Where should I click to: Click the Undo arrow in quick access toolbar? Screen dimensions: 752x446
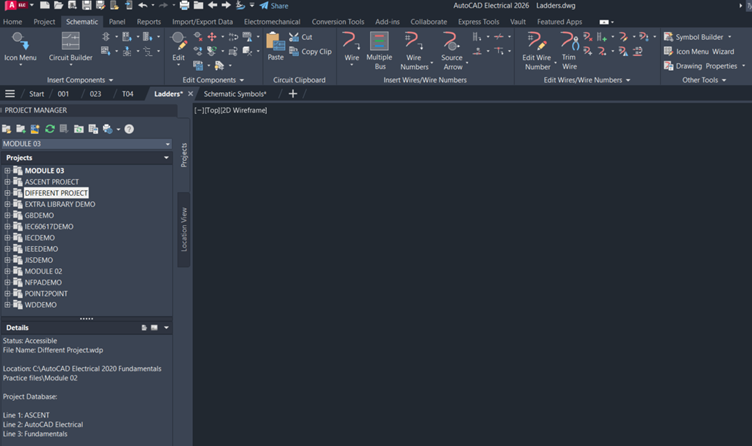tap(142, 5)
